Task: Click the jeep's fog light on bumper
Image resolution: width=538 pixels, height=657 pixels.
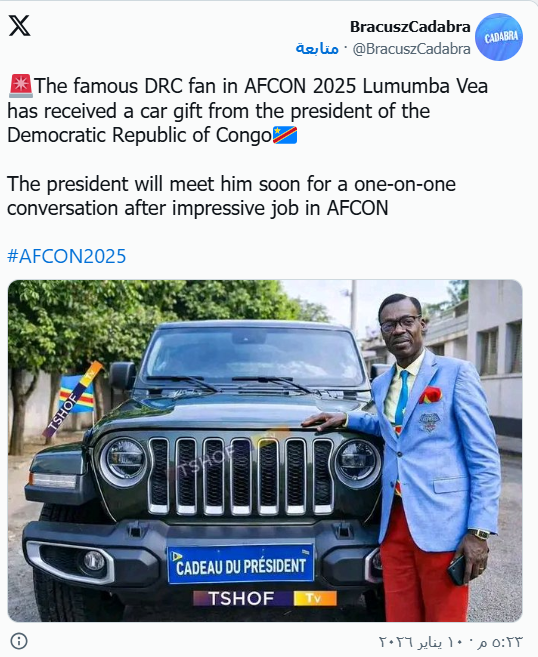Action: (93, 561)
